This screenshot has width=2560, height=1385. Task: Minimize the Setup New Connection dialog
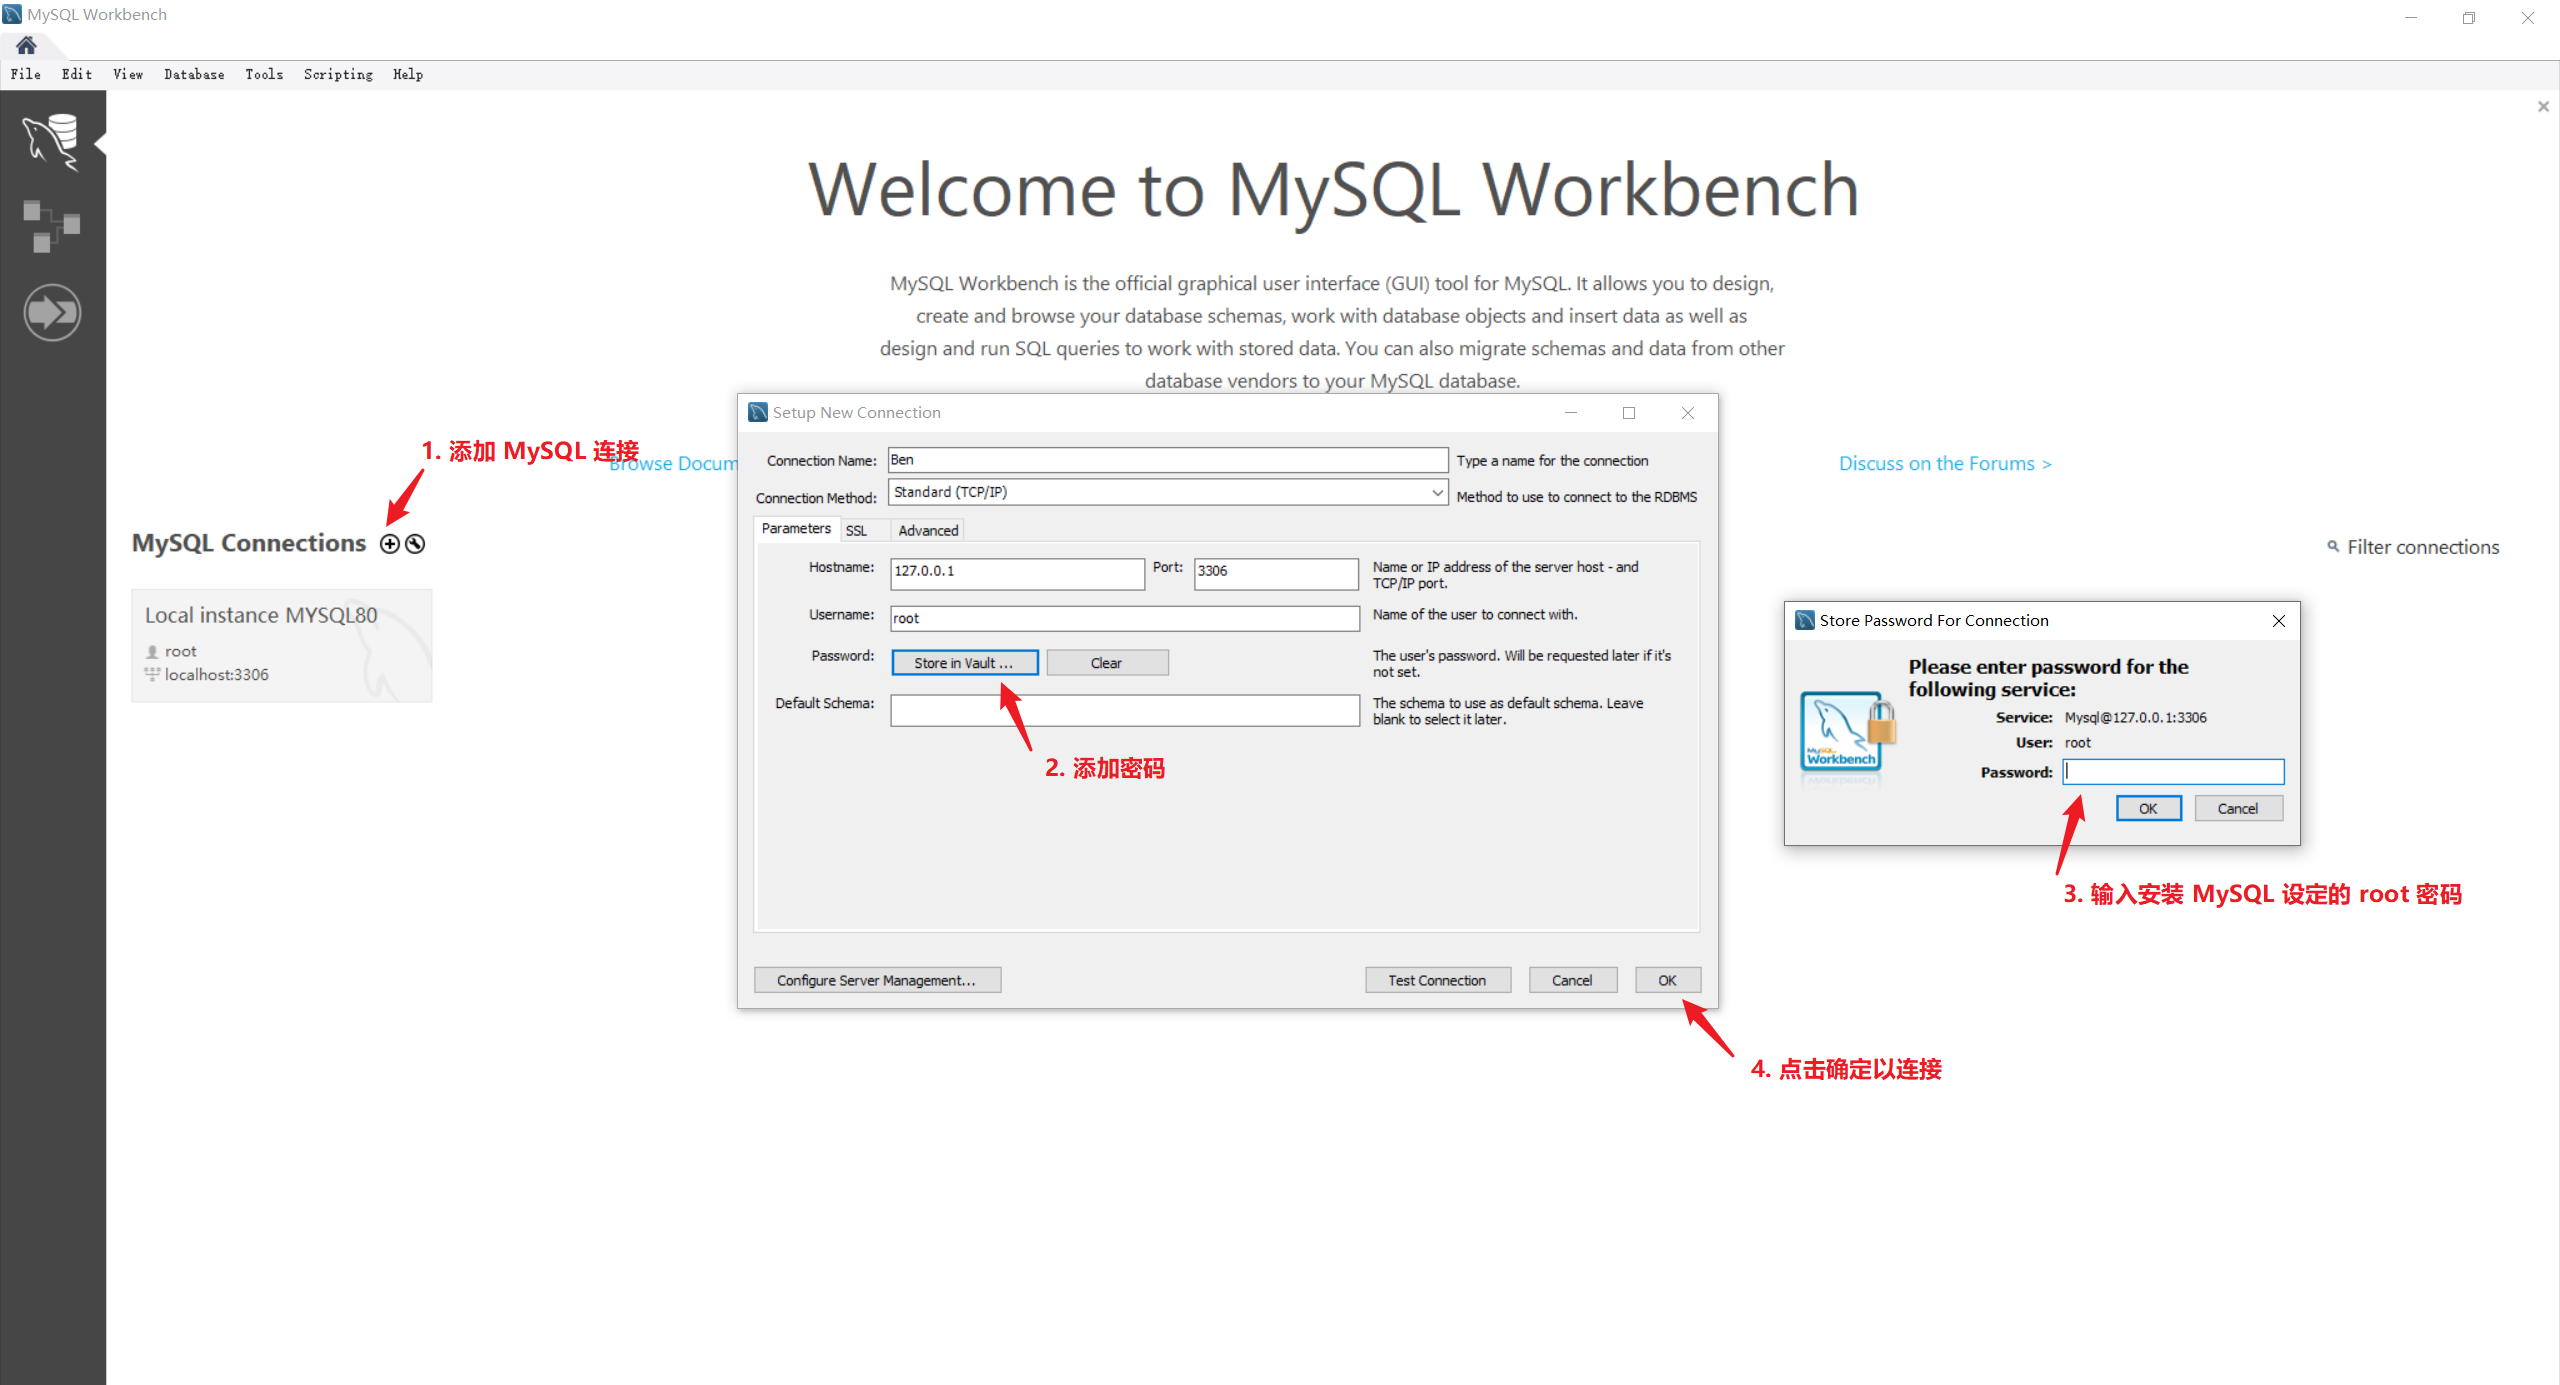[x=1571, y=413]
